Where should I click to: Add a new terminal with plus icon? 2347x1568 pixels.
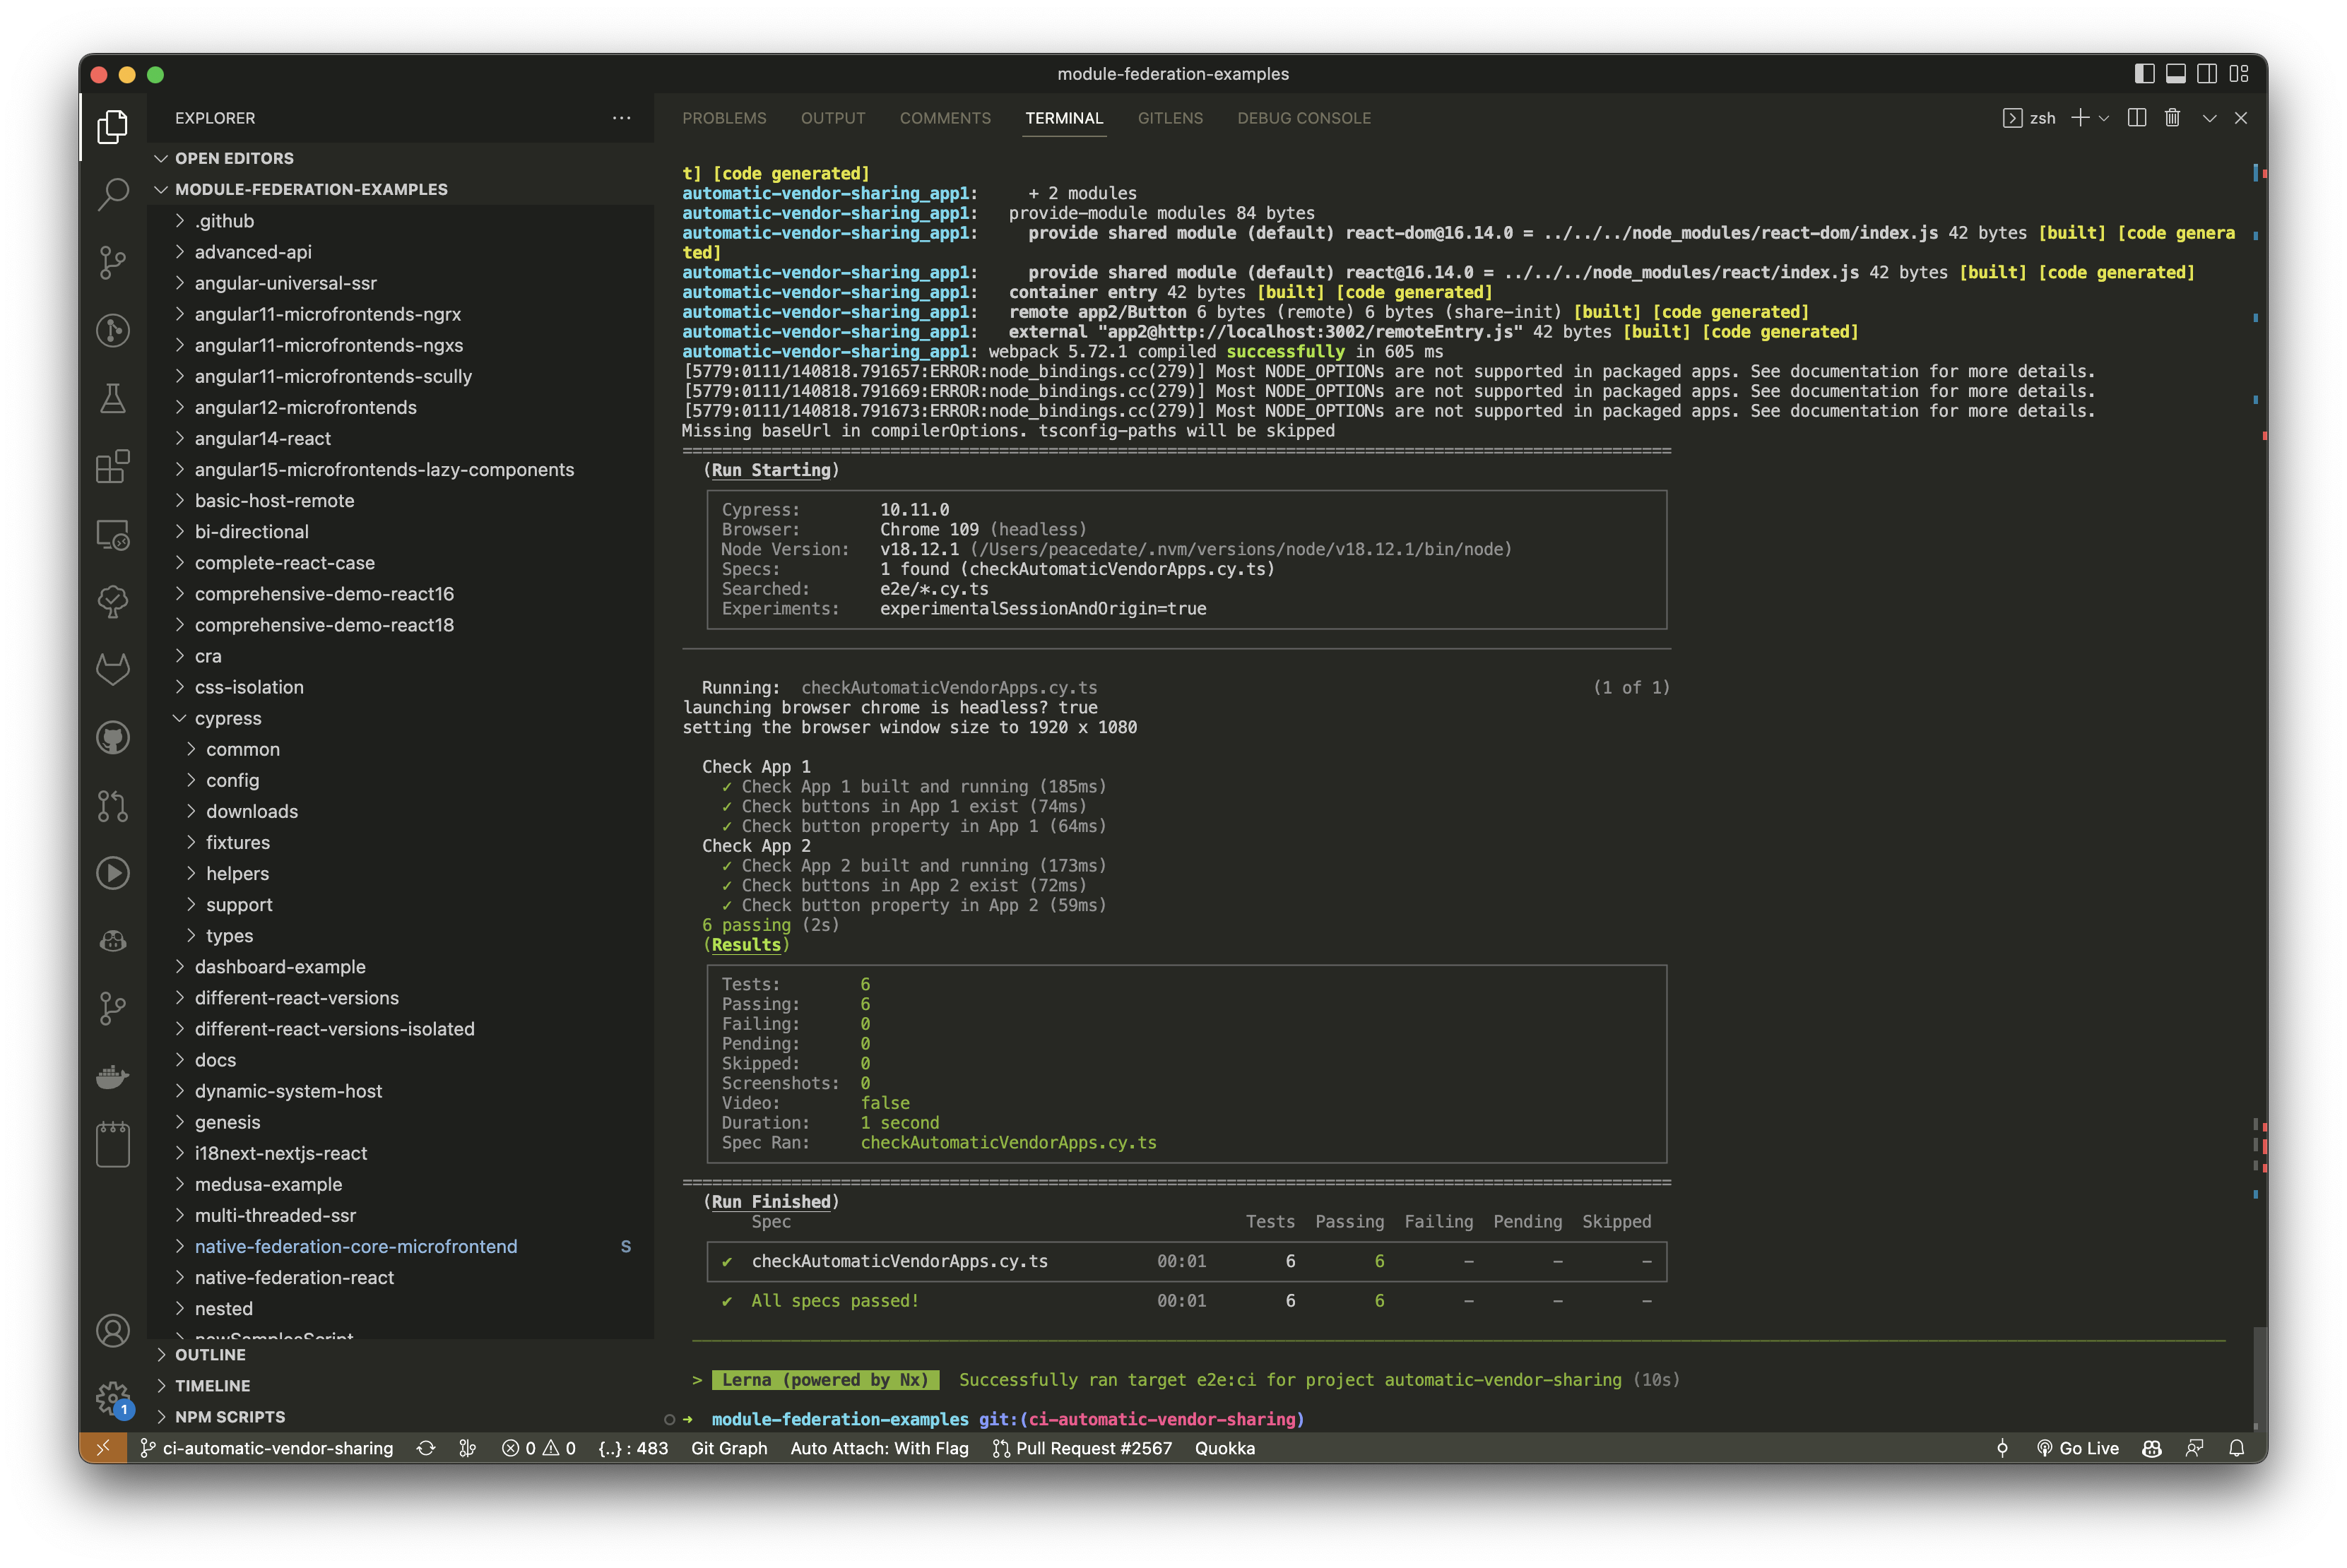tap(2080, 118)
